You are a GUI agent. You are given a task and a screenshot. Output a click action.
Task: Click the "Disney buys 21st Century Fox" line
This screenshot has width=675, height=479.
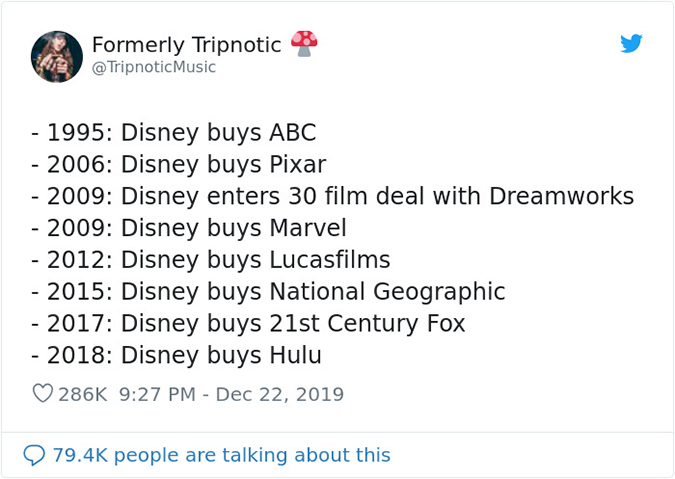pyautogui.click(x=248, y=324)
